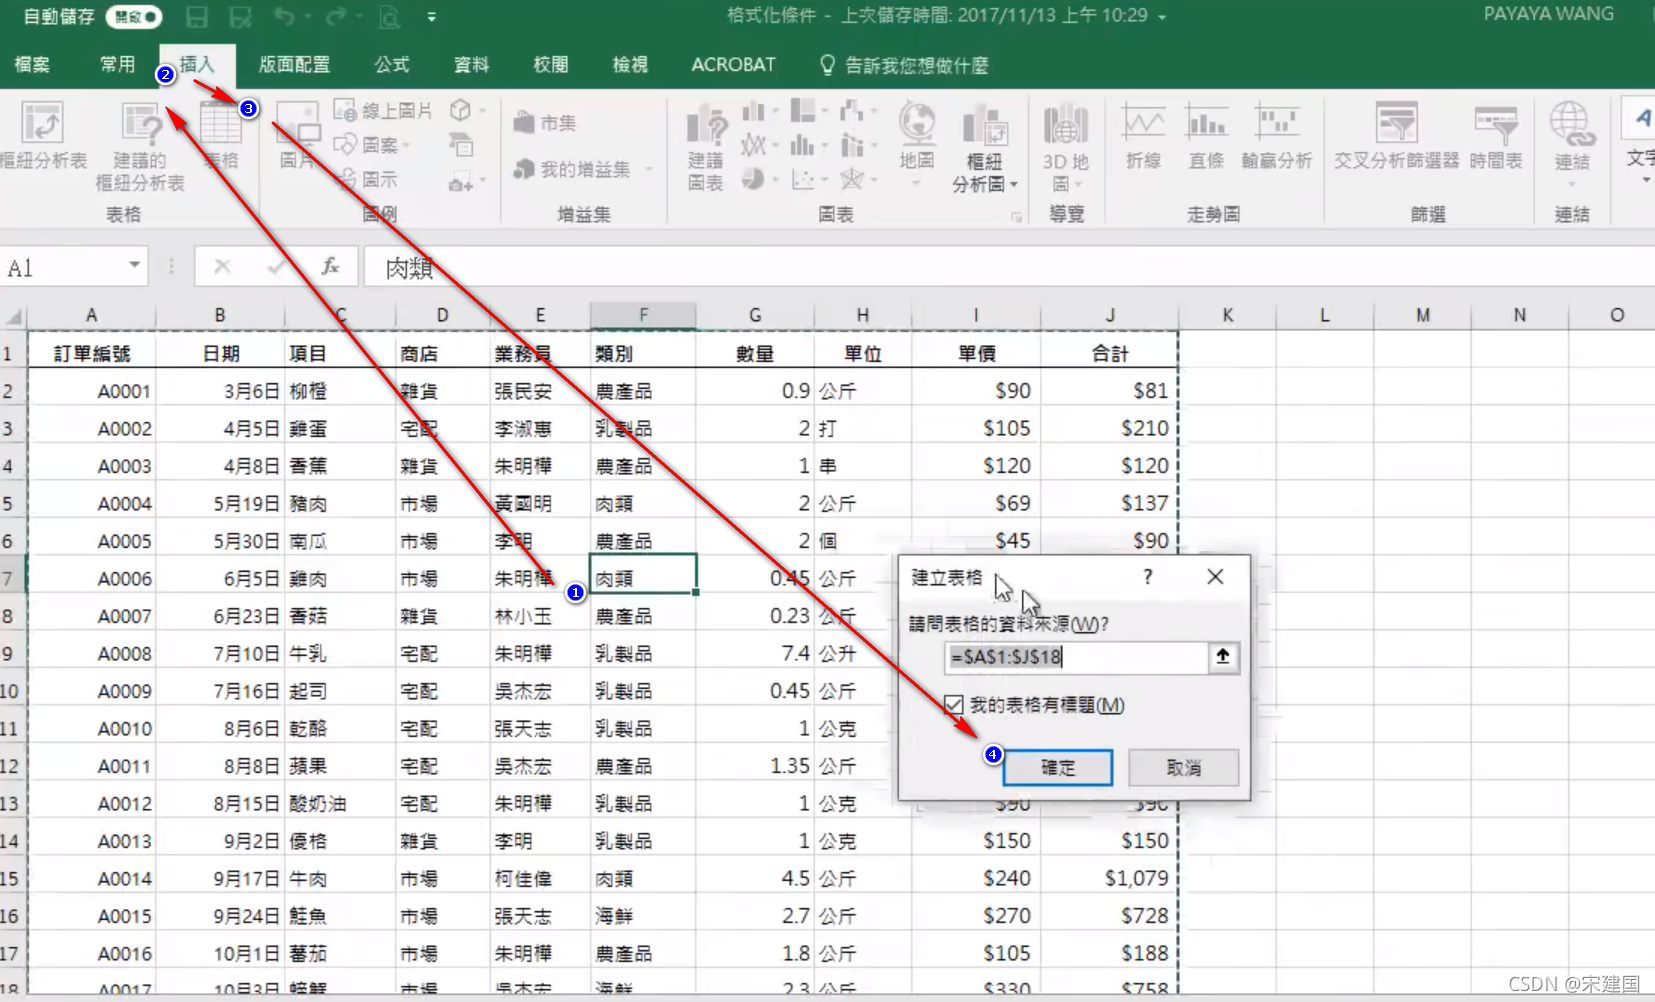Select the price cell $270

[x=976, y=916]
